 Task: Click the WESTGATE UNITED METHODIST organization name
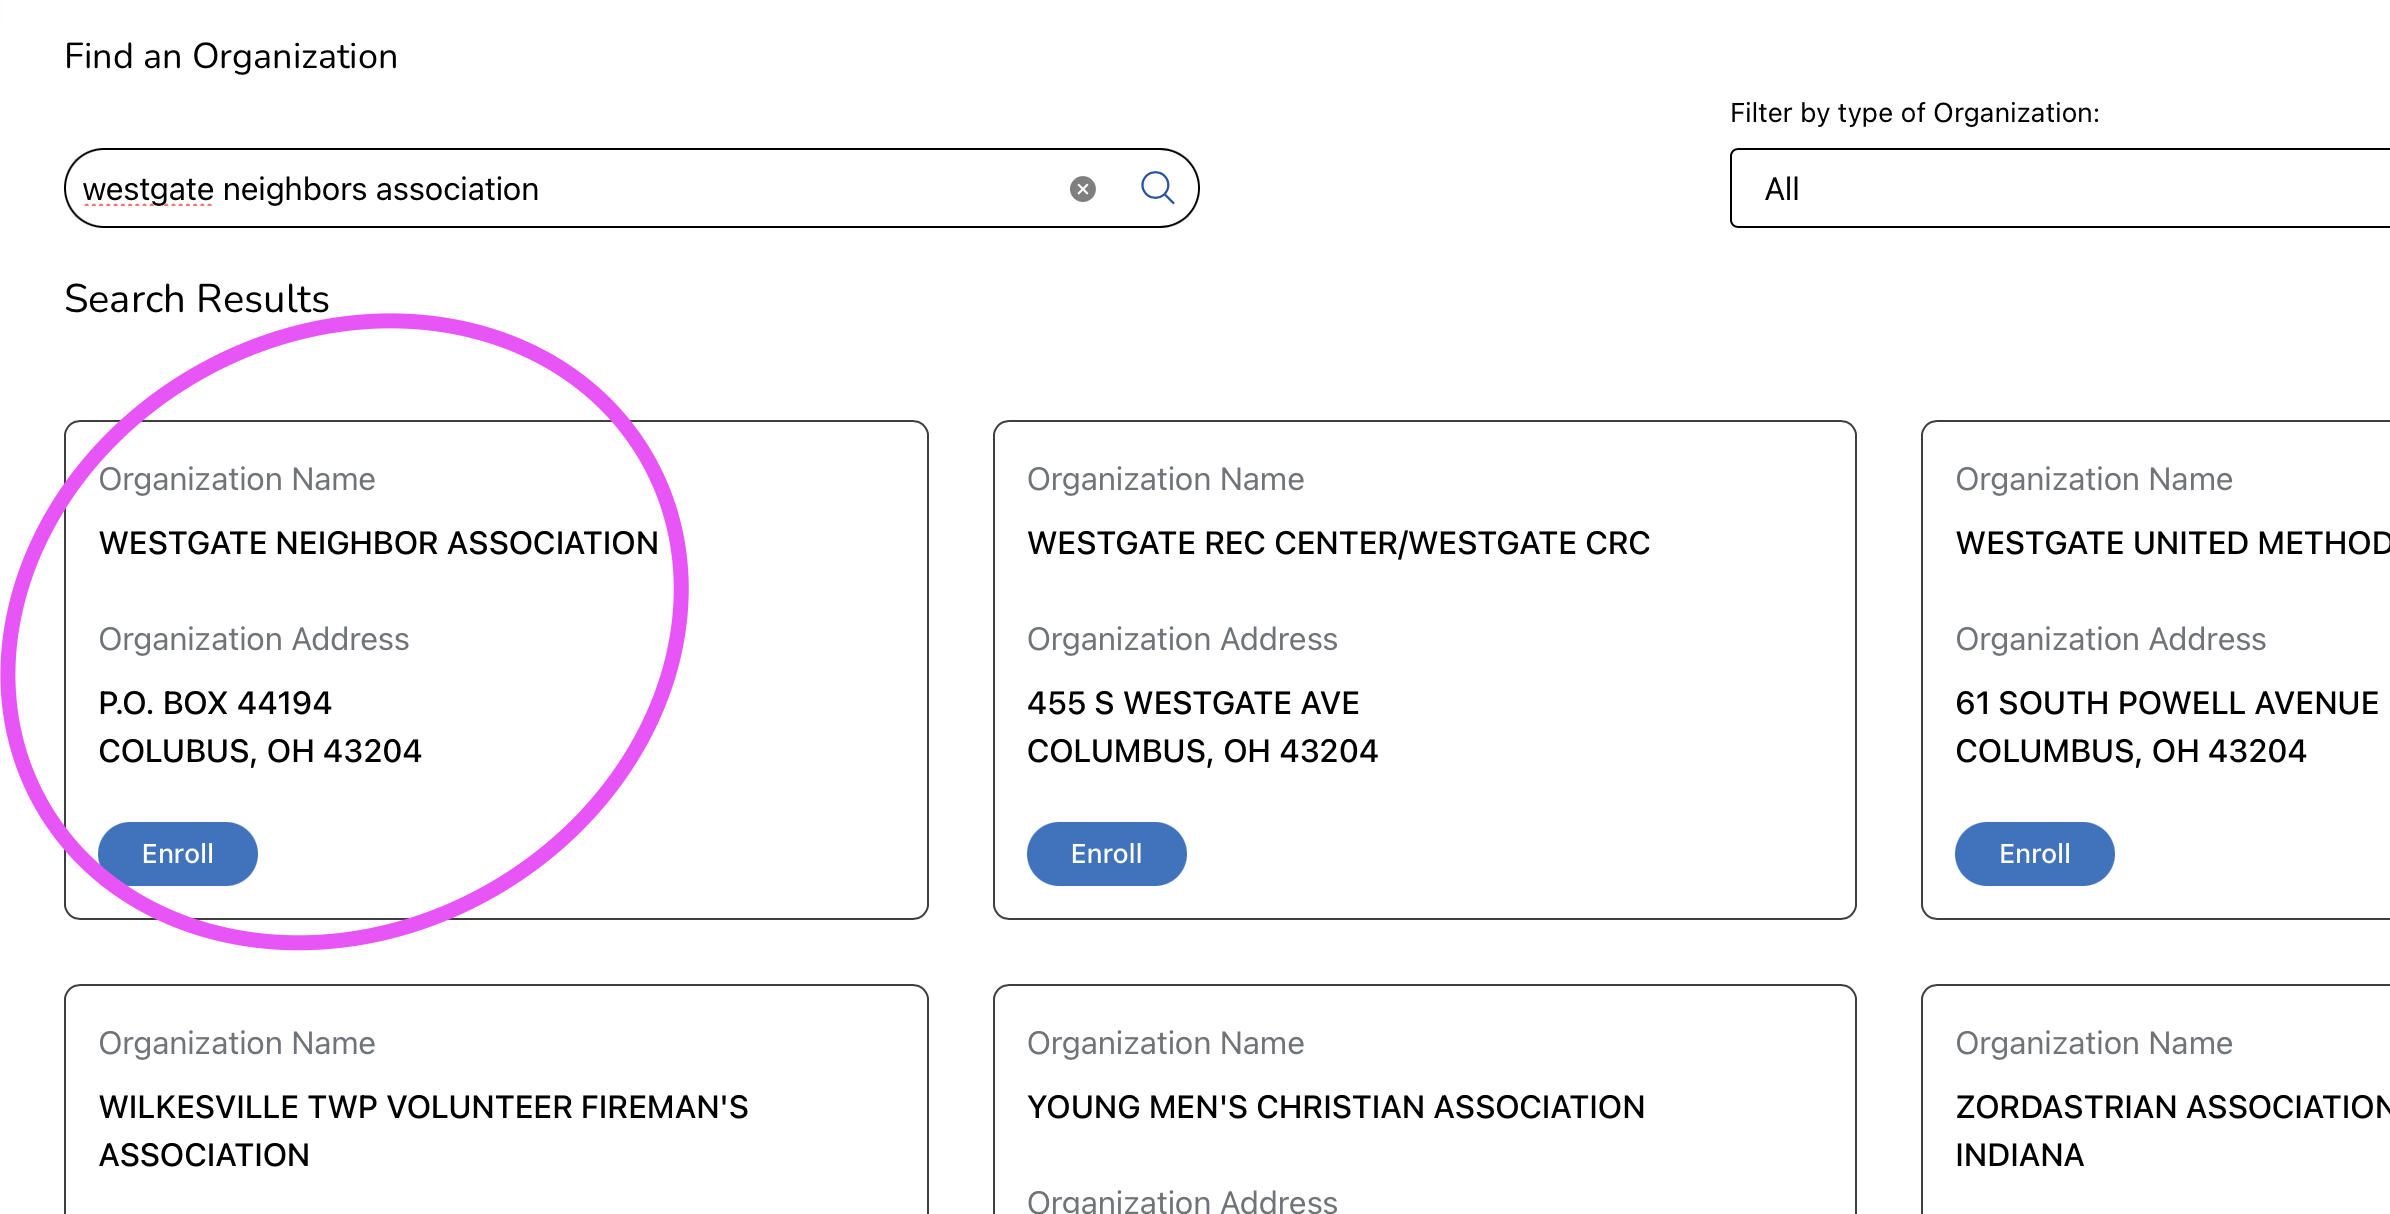tap(2172, 543)
